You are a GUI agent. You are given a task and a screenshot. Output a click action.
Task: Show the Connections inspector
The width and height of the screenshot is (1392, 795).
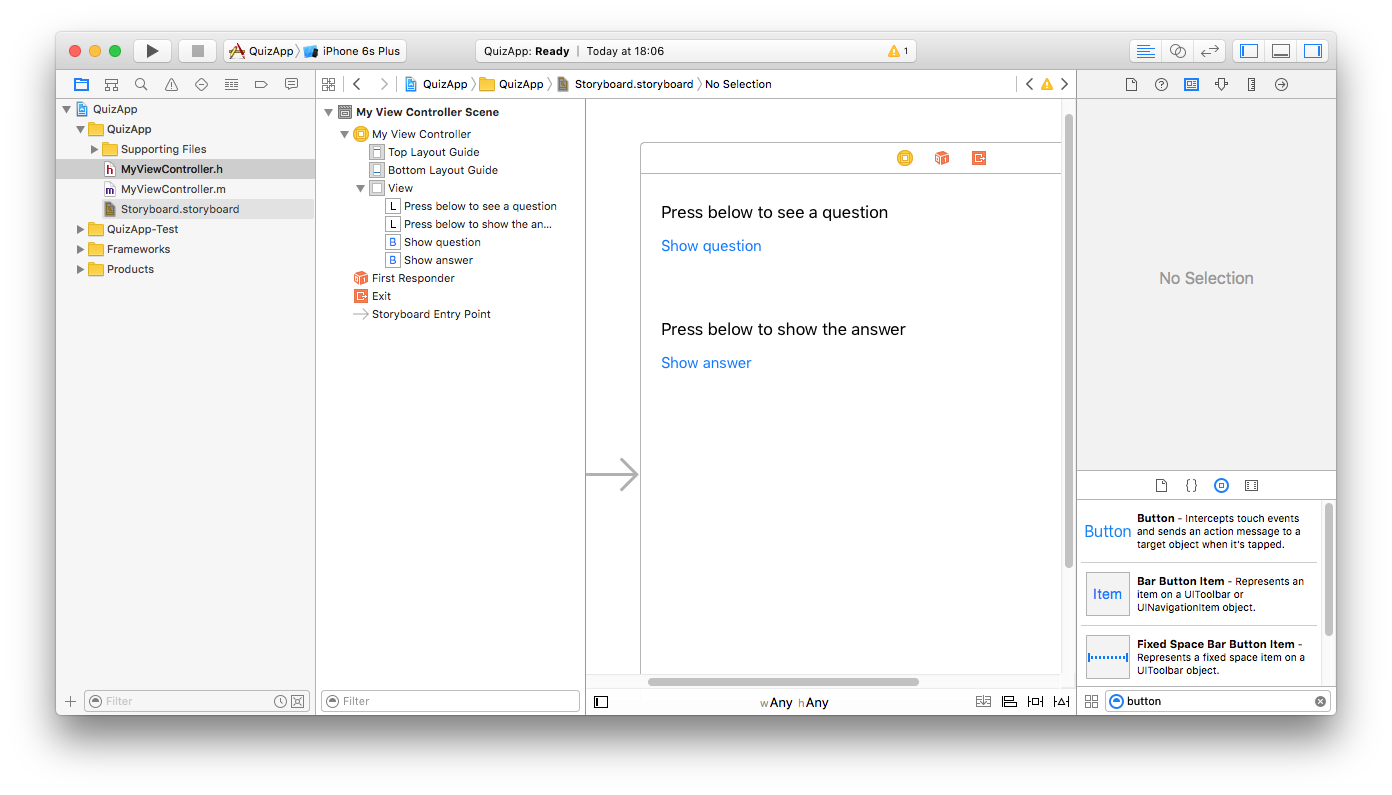(1281, 85)
